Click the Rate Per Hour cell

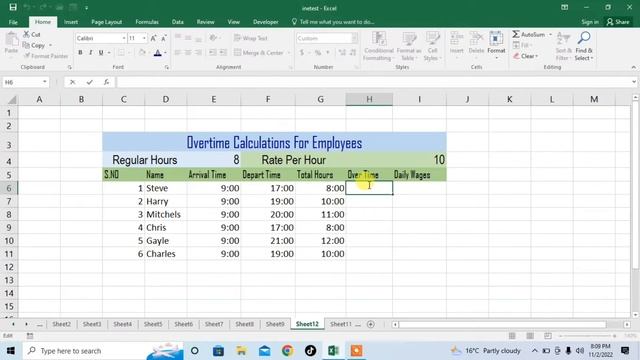coord(293,160)
